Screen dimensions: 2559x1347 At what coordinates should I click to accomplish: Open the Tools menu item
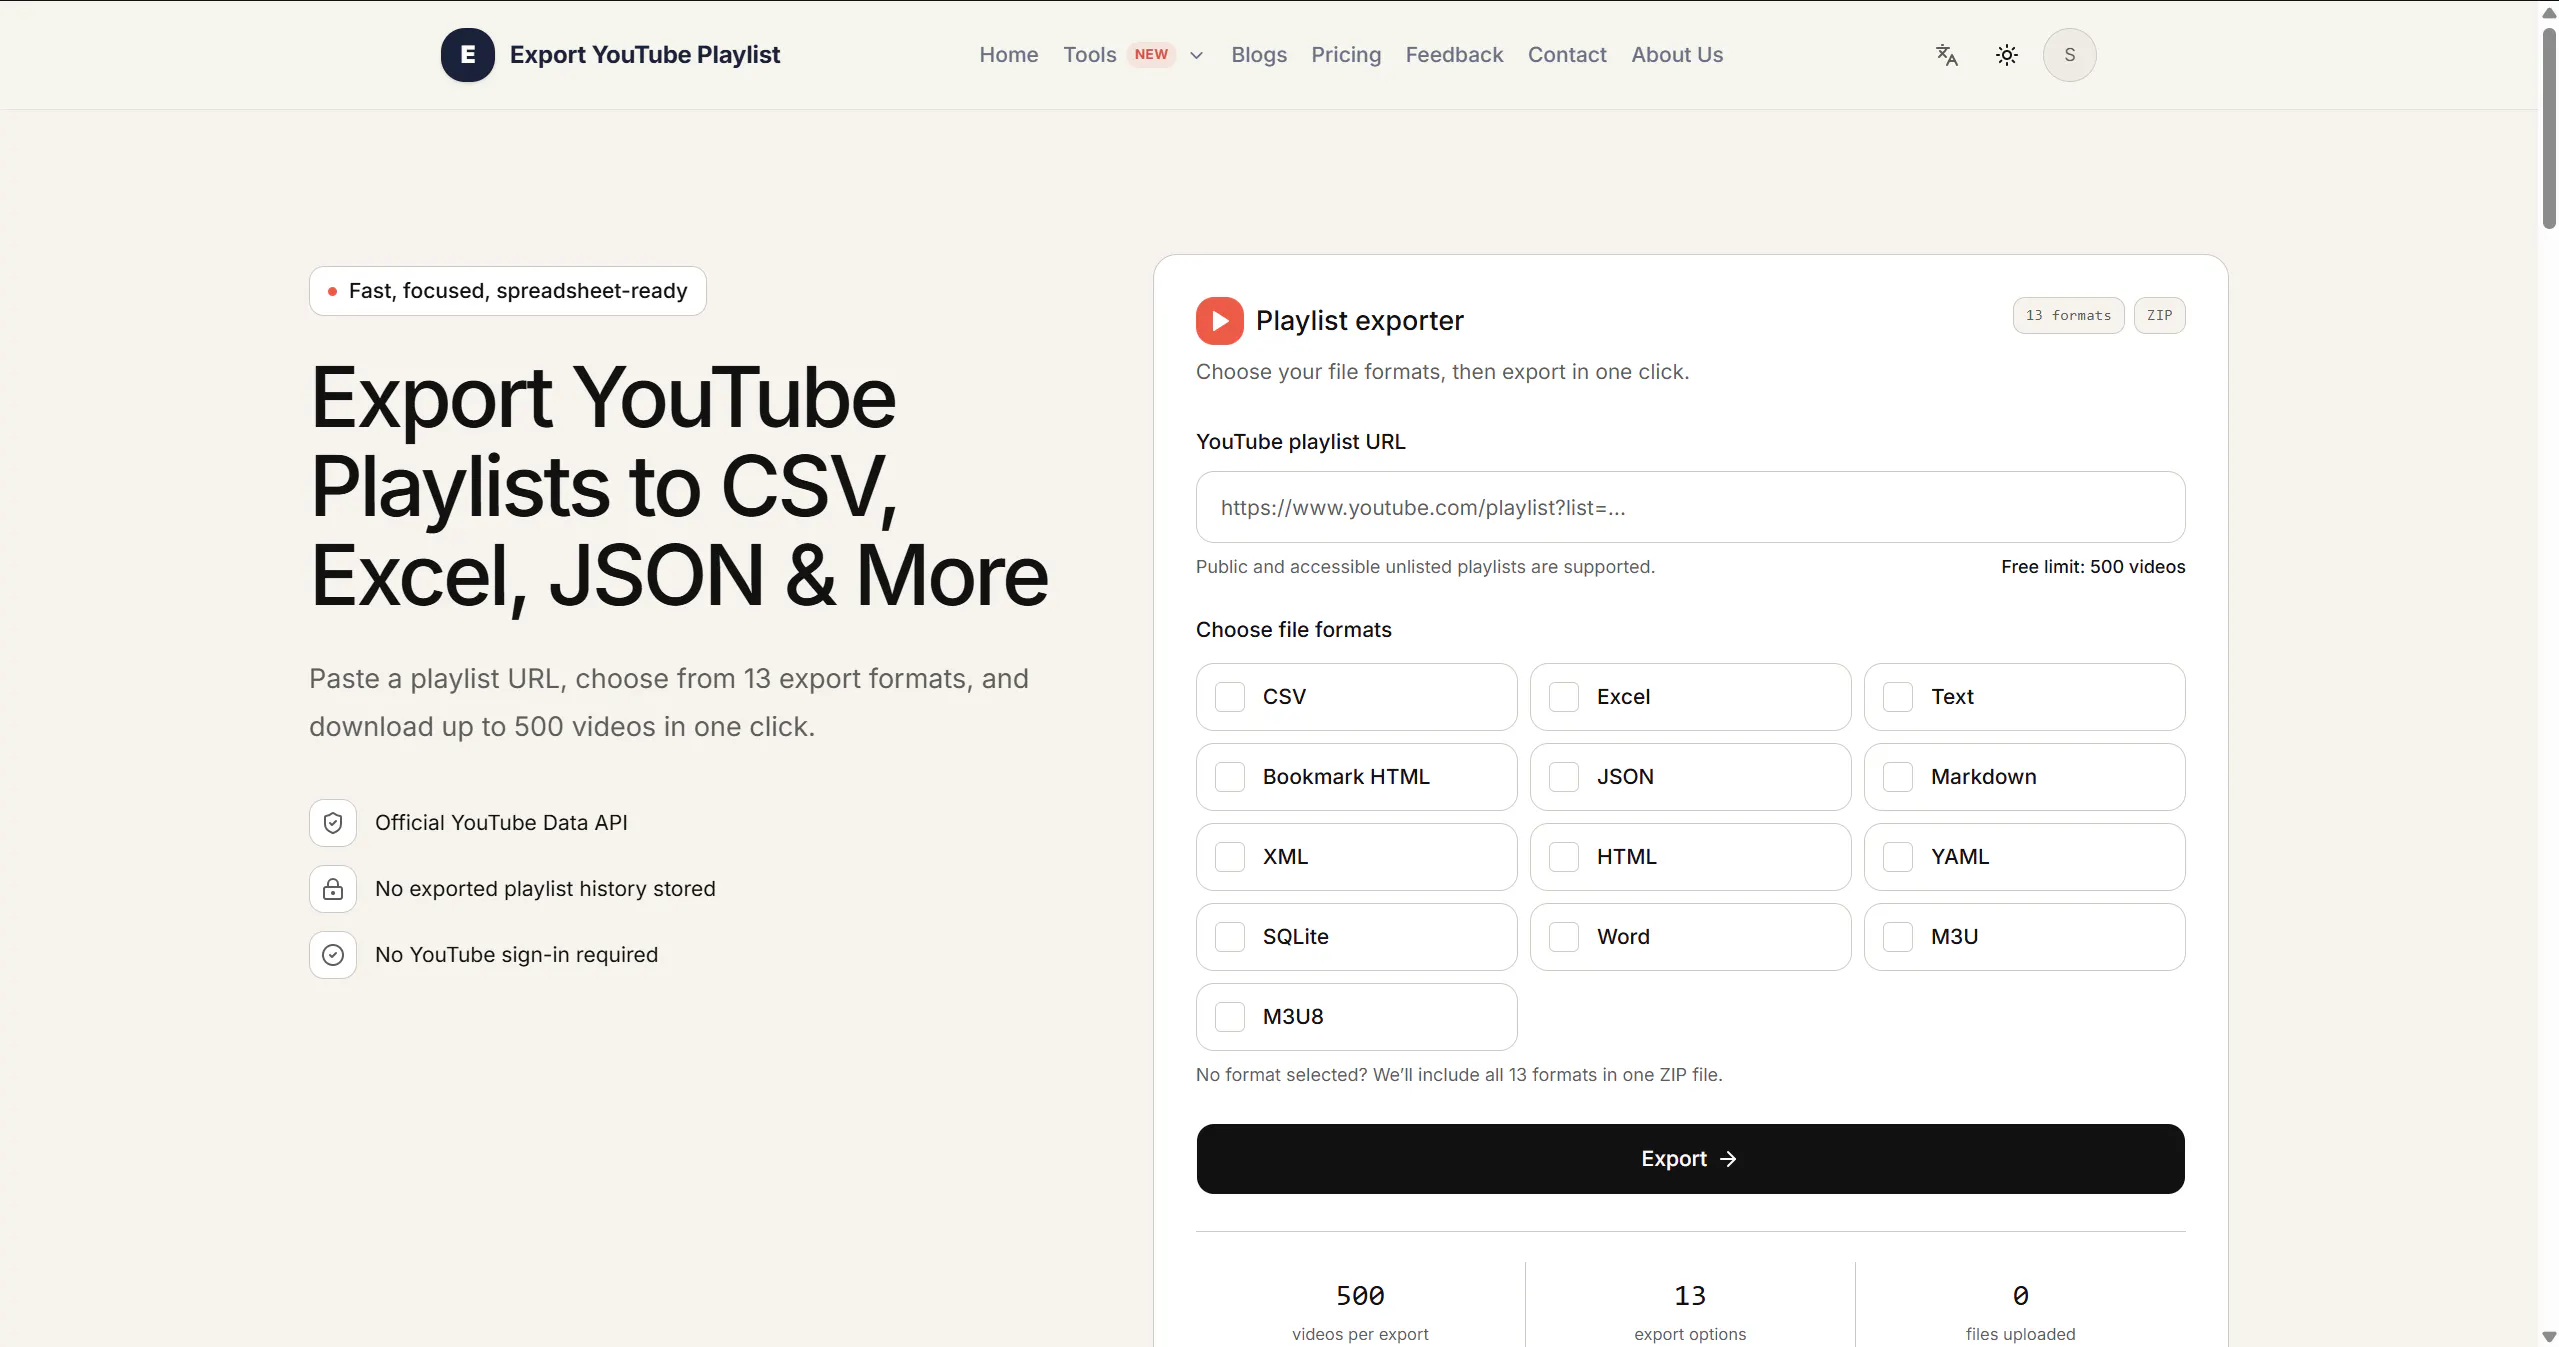click(1089, 55)
